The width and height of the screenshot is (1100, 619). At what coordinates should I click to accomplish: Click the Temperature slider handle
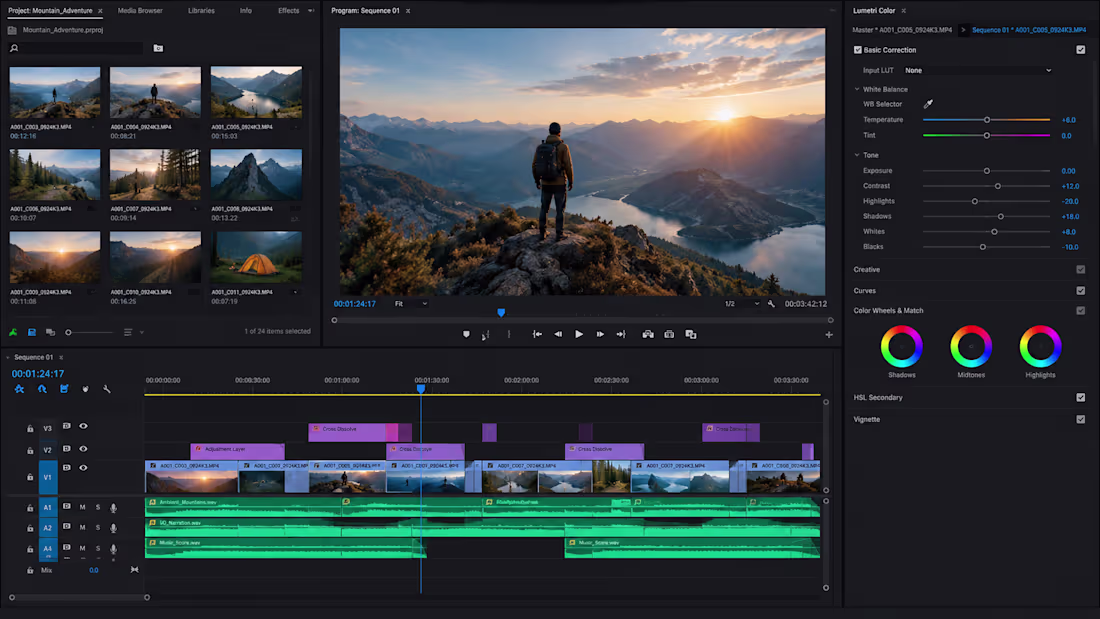click(986, 120)
